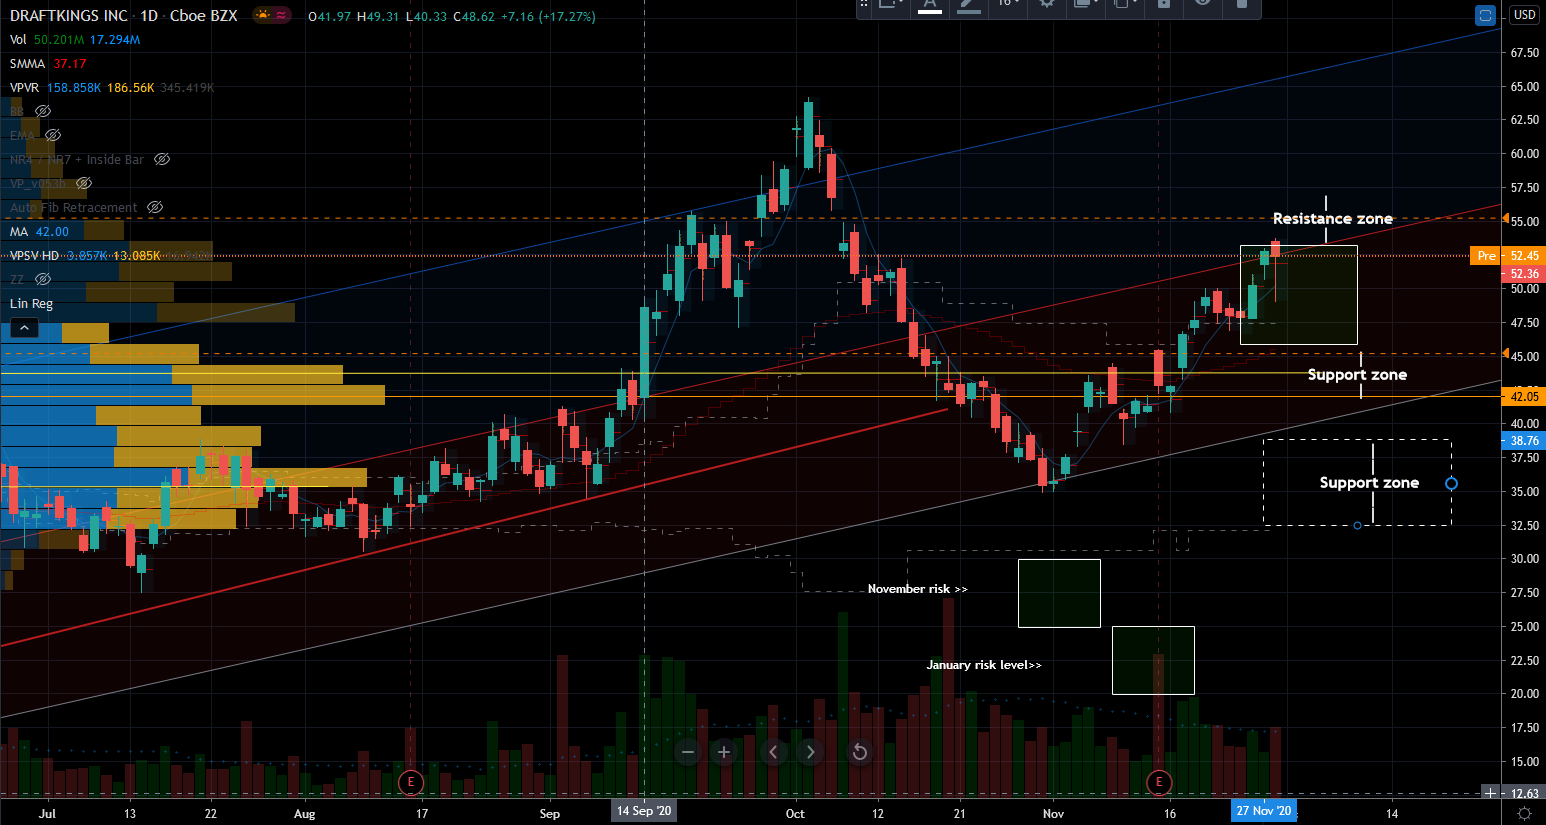Show the NR4 / NR7 + Inside Bar indicator
Viewport: 1546px width, 825px height.
point(162,159)
